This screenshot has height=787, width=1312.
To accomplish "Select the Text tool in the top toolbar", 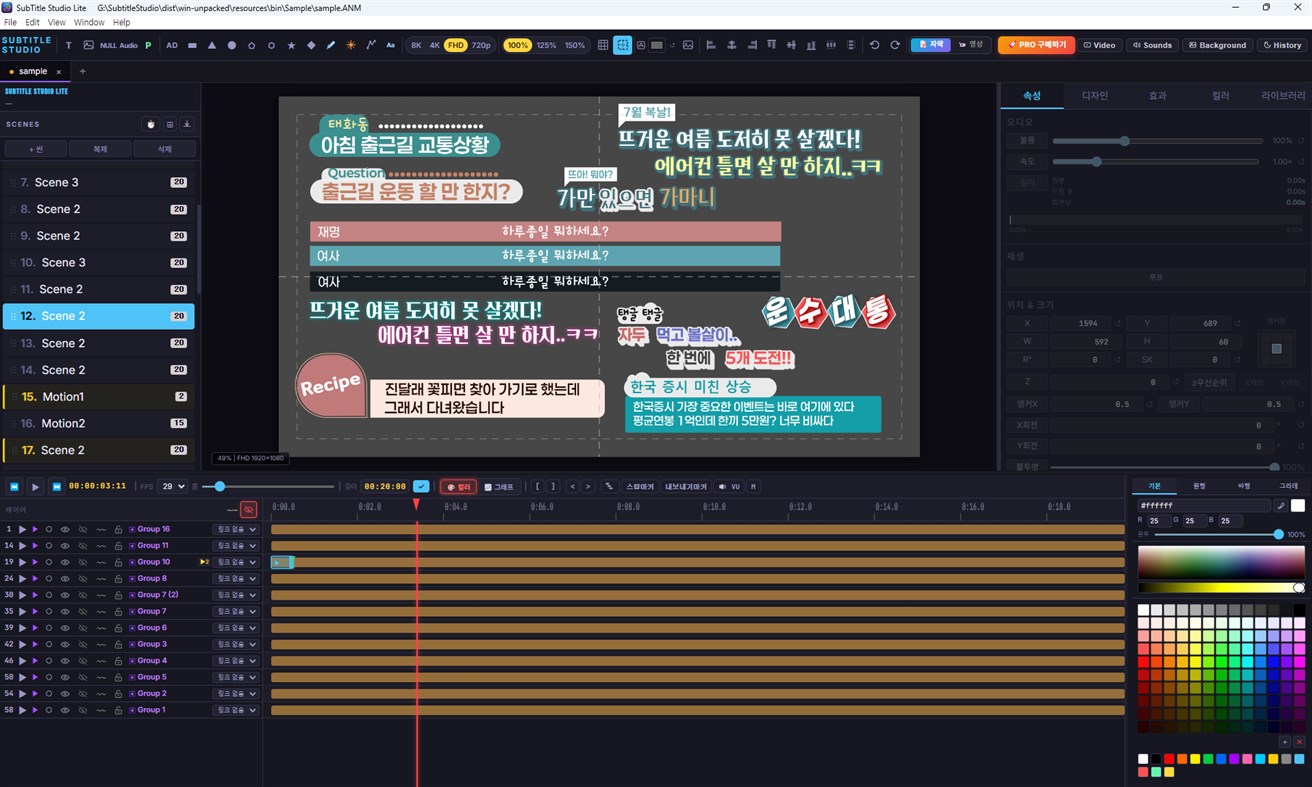I will pyautogui.click(x=69, y=45).
